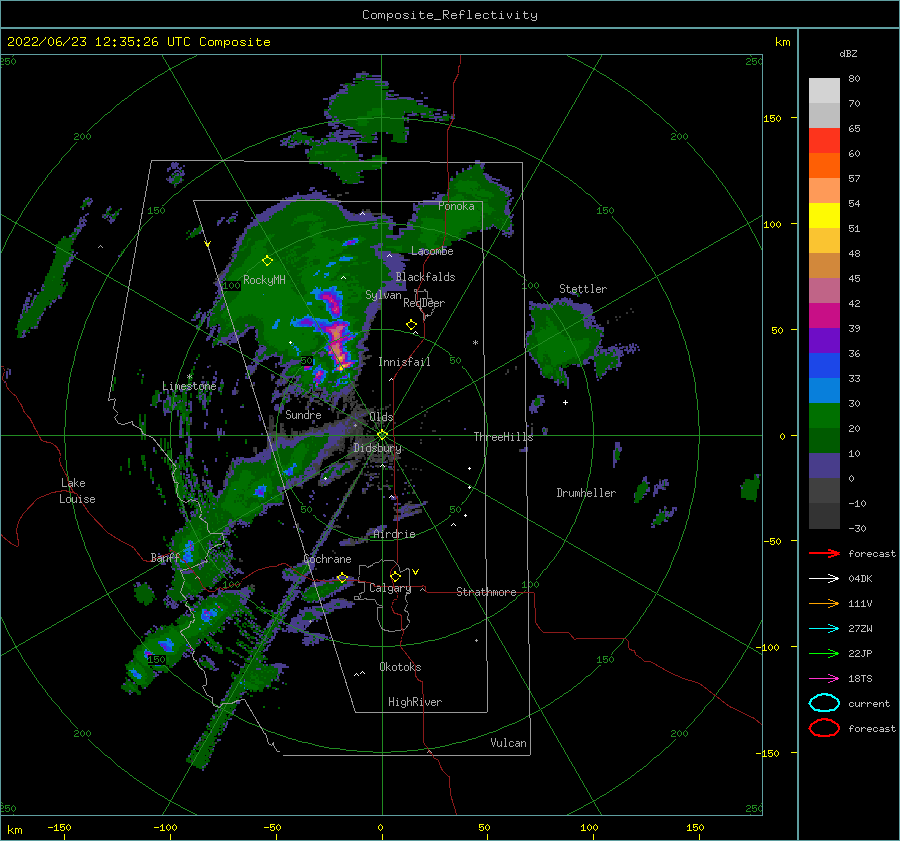Screen dimensions: 900x841
Task: Click the 04DK legend text
Action: pyautogui.click(x=860, y=579)
